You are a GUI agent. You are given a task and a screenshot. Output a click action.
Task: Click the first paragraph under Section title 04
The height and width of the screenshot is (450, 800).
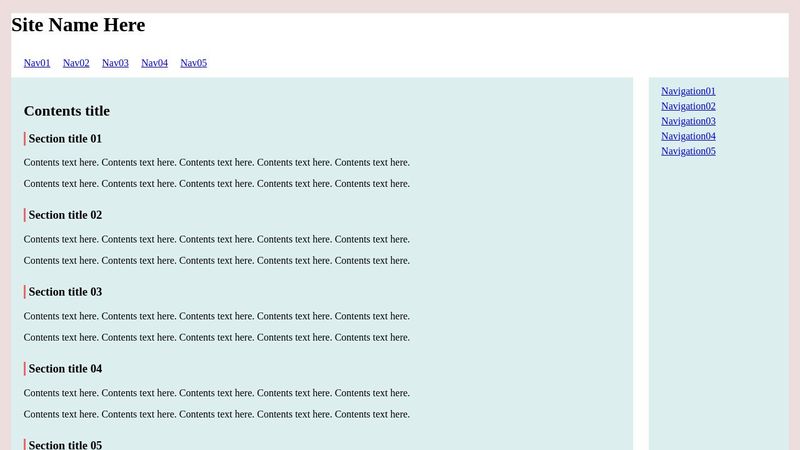[216, 393]
